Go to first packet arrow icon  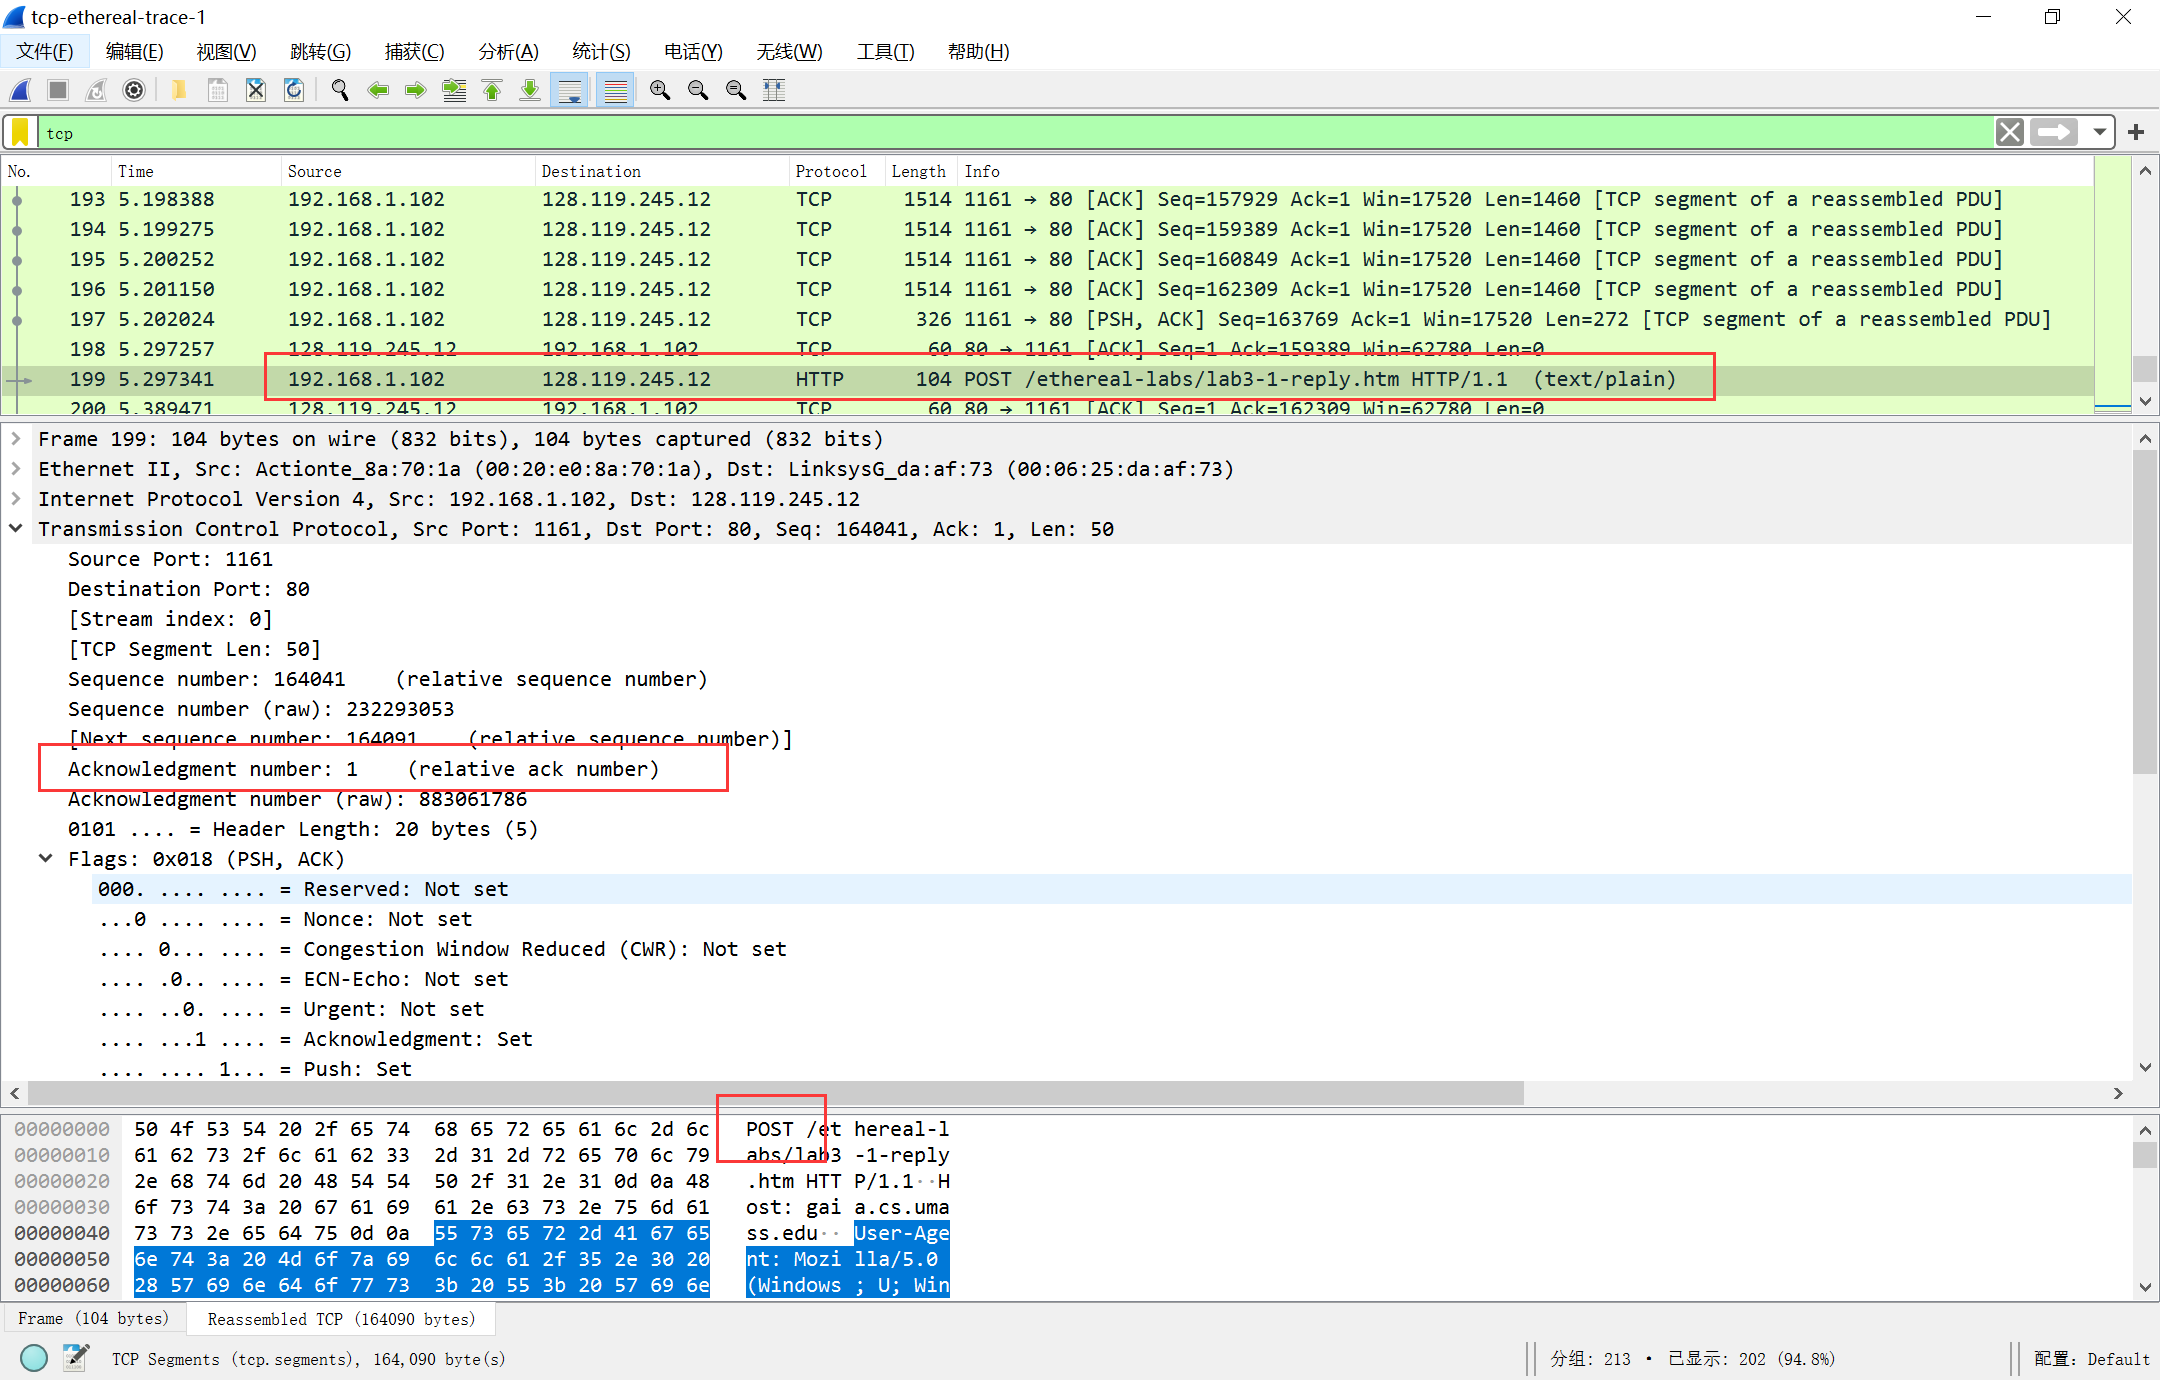click(492, 91)
